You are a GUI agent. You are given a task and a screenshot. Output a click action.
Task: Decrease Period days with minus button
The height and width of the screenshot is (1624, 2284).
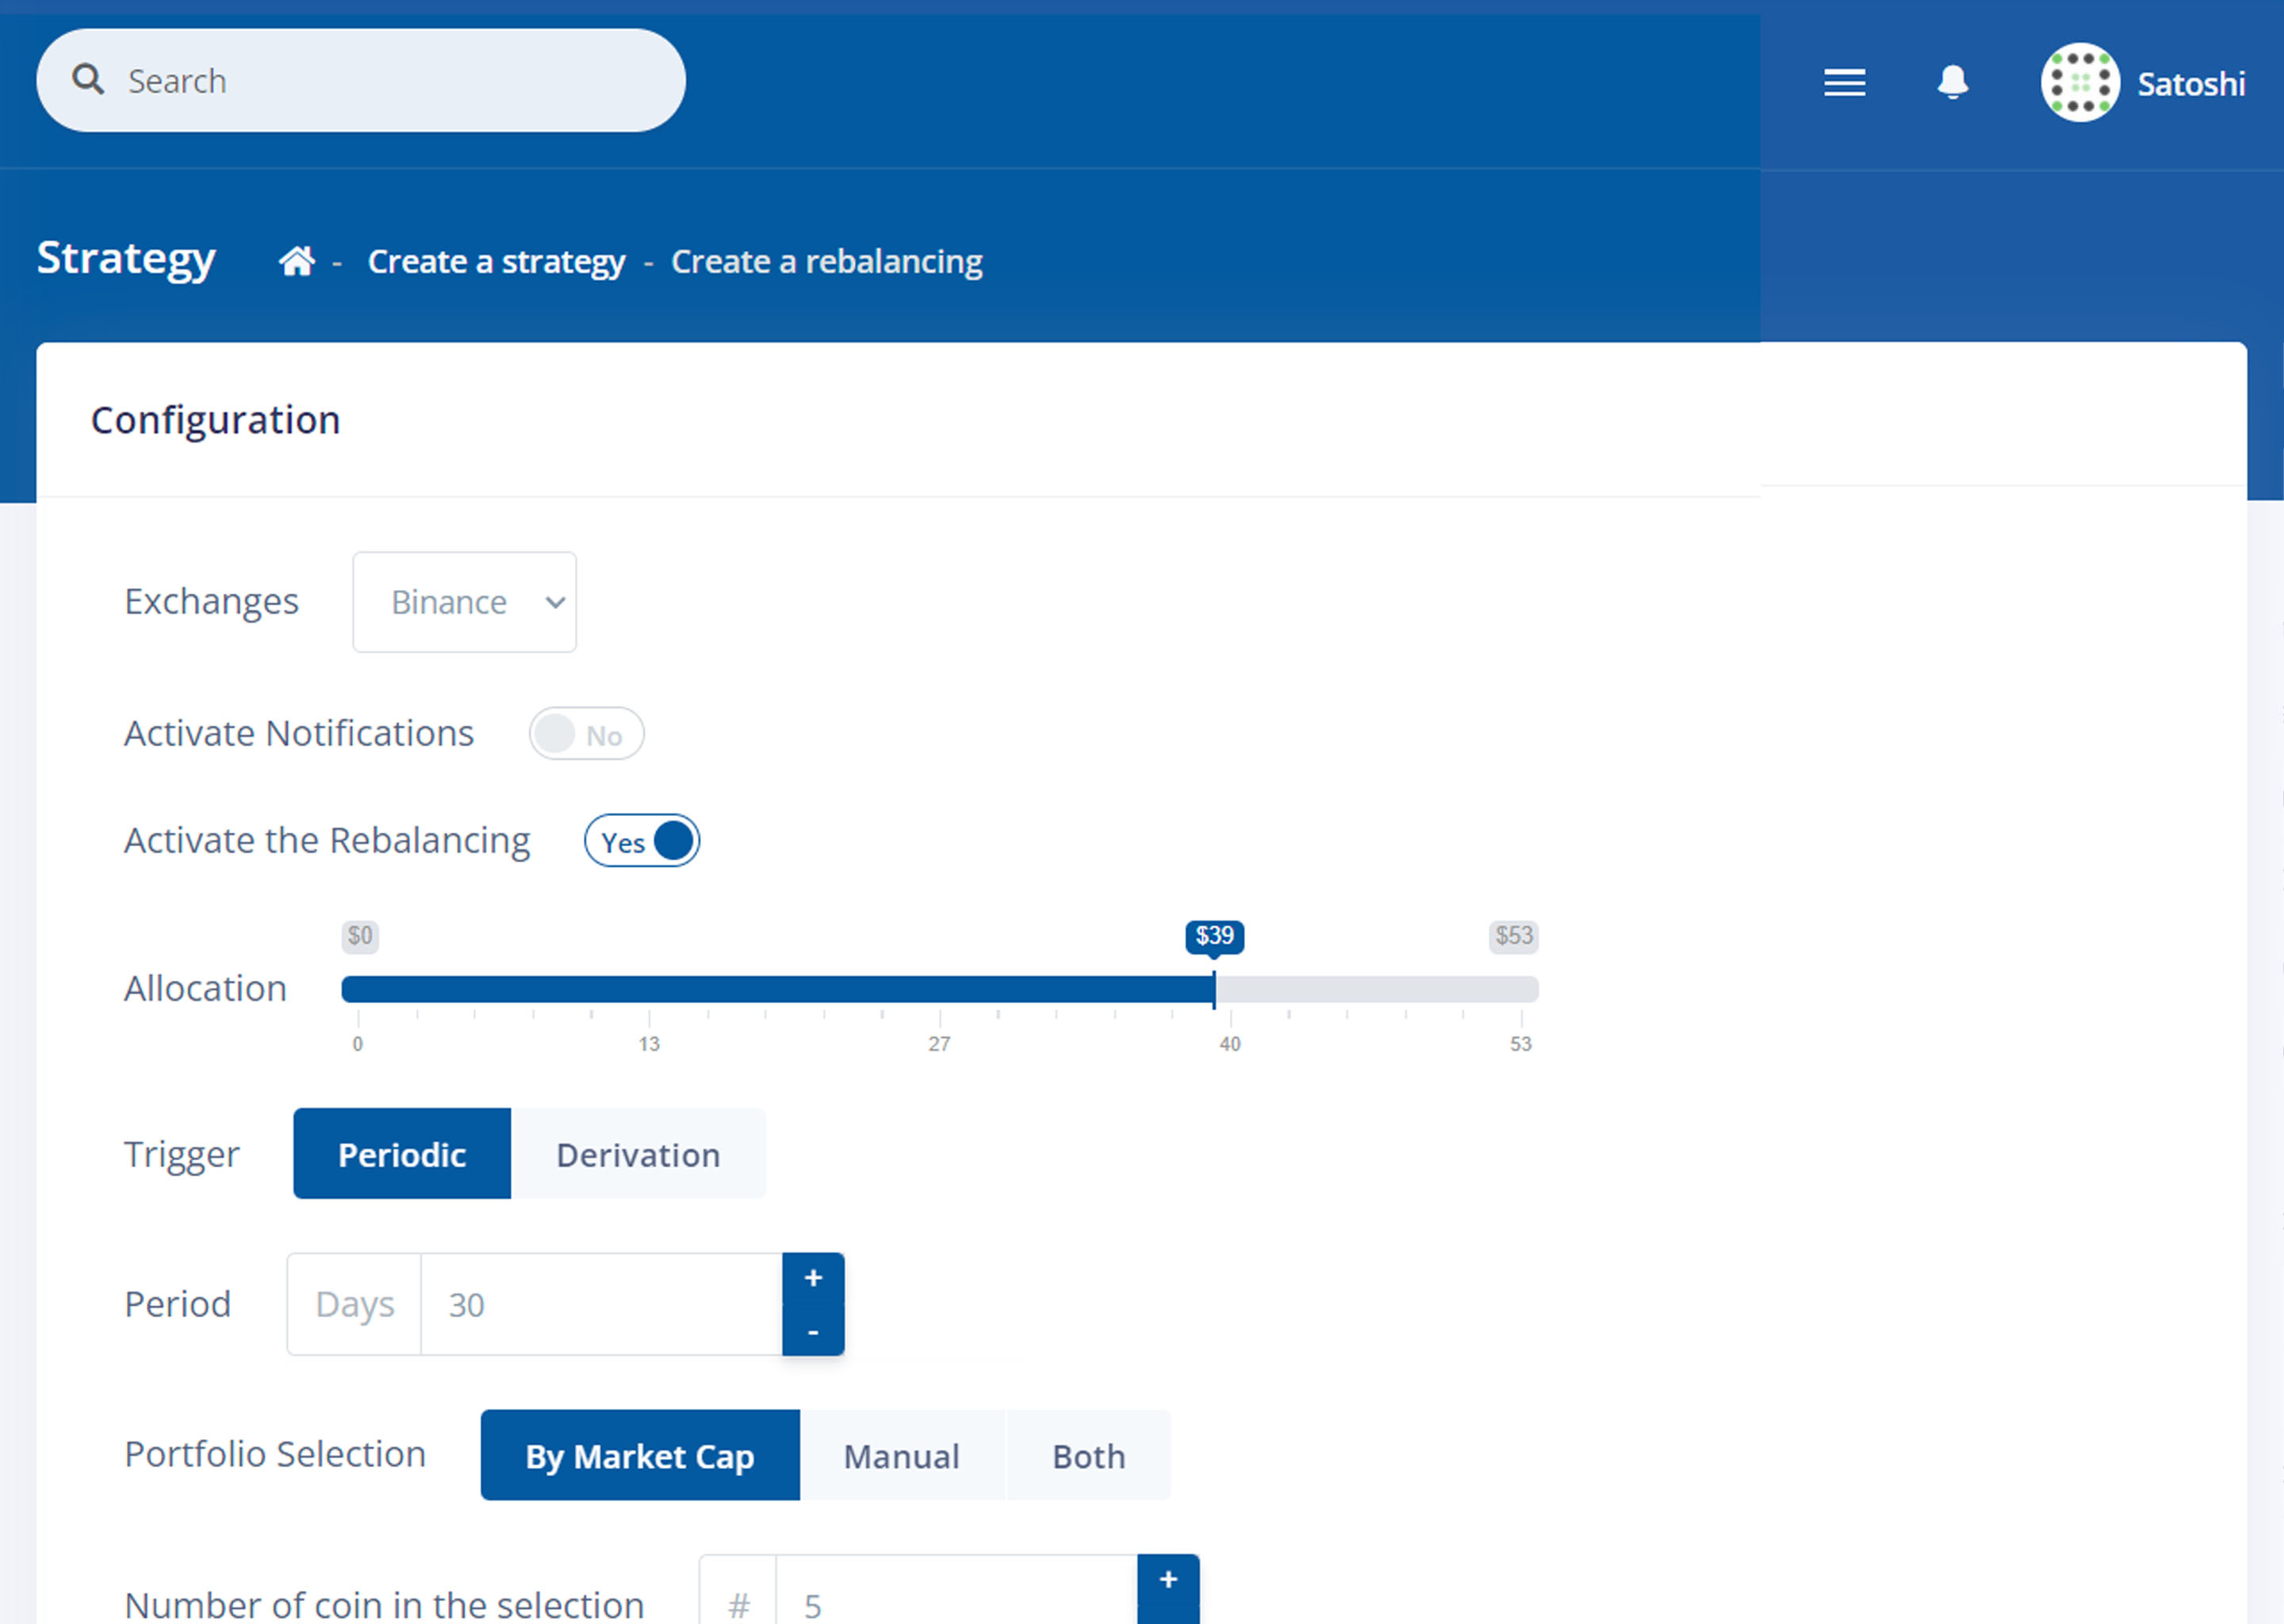click(813, 1332)
